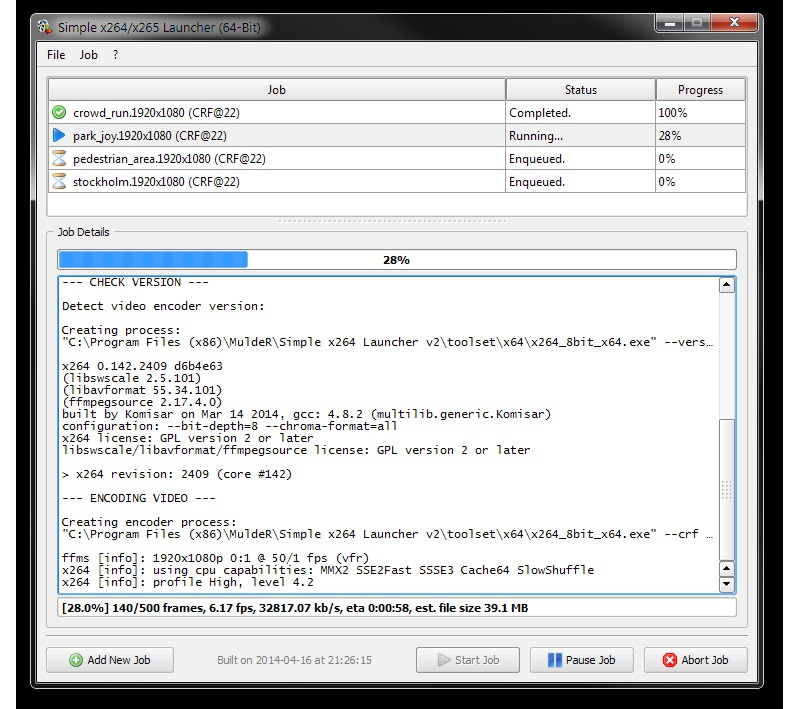Click the '(libavformat 55.34.101)' log line

point(142,390)
